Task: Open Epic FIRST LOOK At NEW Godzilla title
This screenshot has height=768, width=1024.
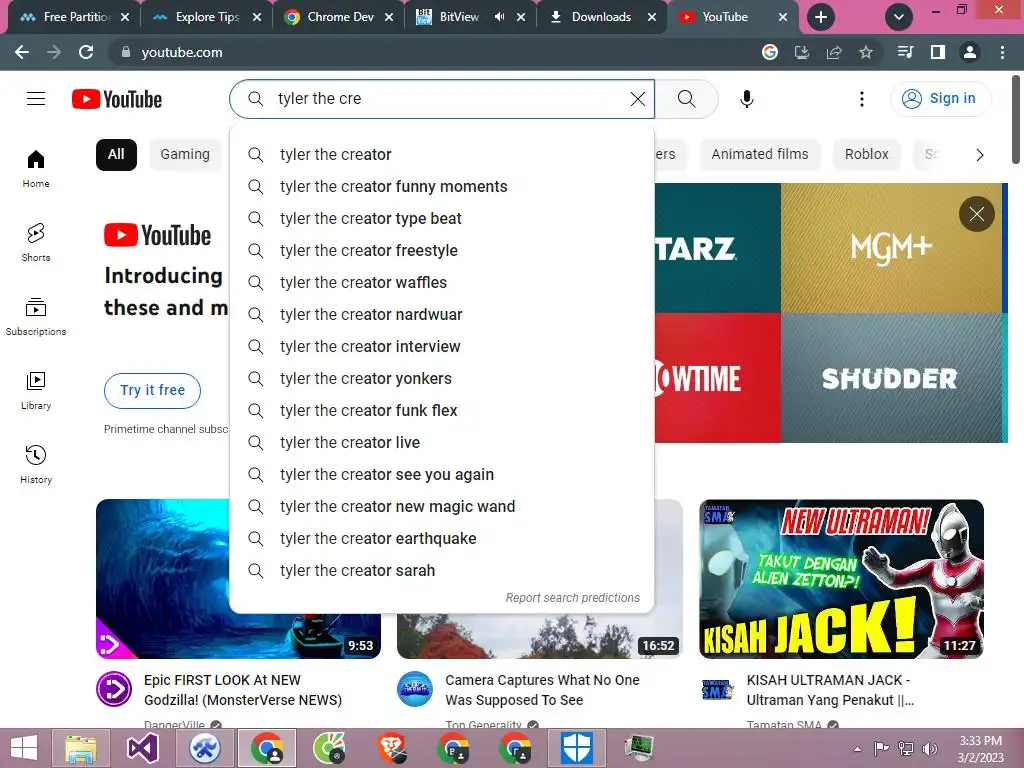Action: (x=243, y=690)
